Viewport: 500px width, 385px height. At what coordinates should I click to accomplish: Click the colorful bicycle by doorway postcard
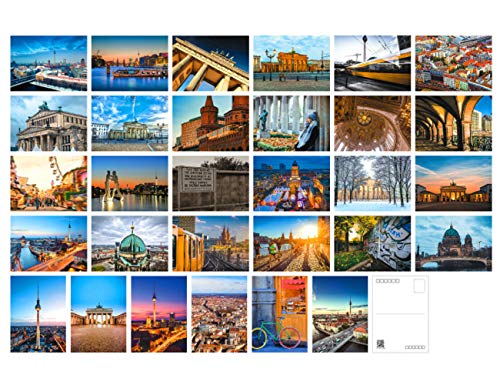point(280,314)
